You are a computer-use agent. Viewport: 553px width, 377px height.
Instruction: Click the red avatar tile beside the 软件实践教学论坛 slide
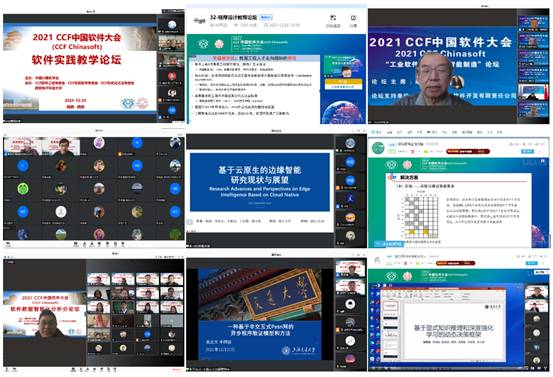pyautogui.click(x=171, y=76)
